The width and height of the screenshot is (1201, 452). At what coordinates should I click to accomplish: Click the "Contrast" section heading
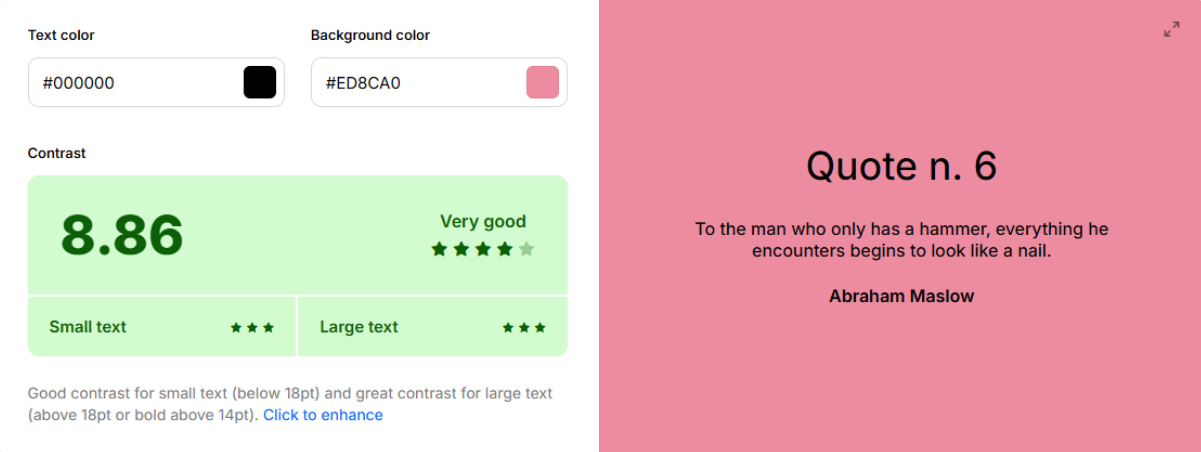(x=57, y=153)
